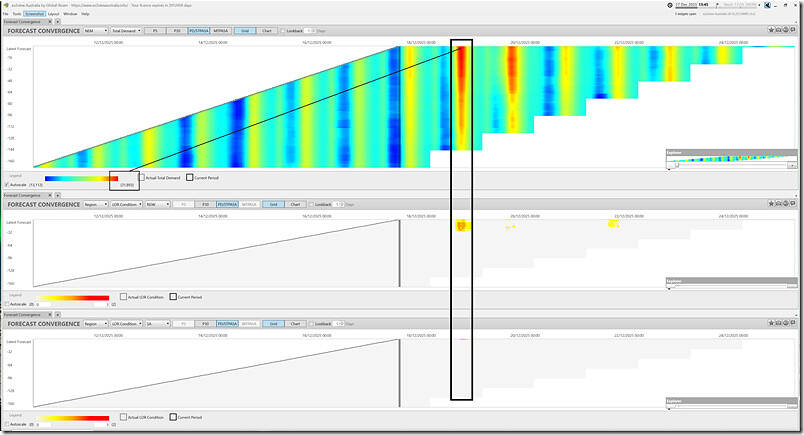Select PD/STPASA forecast in bottom widget
The image size is (804, 435).
coord(227,324)
